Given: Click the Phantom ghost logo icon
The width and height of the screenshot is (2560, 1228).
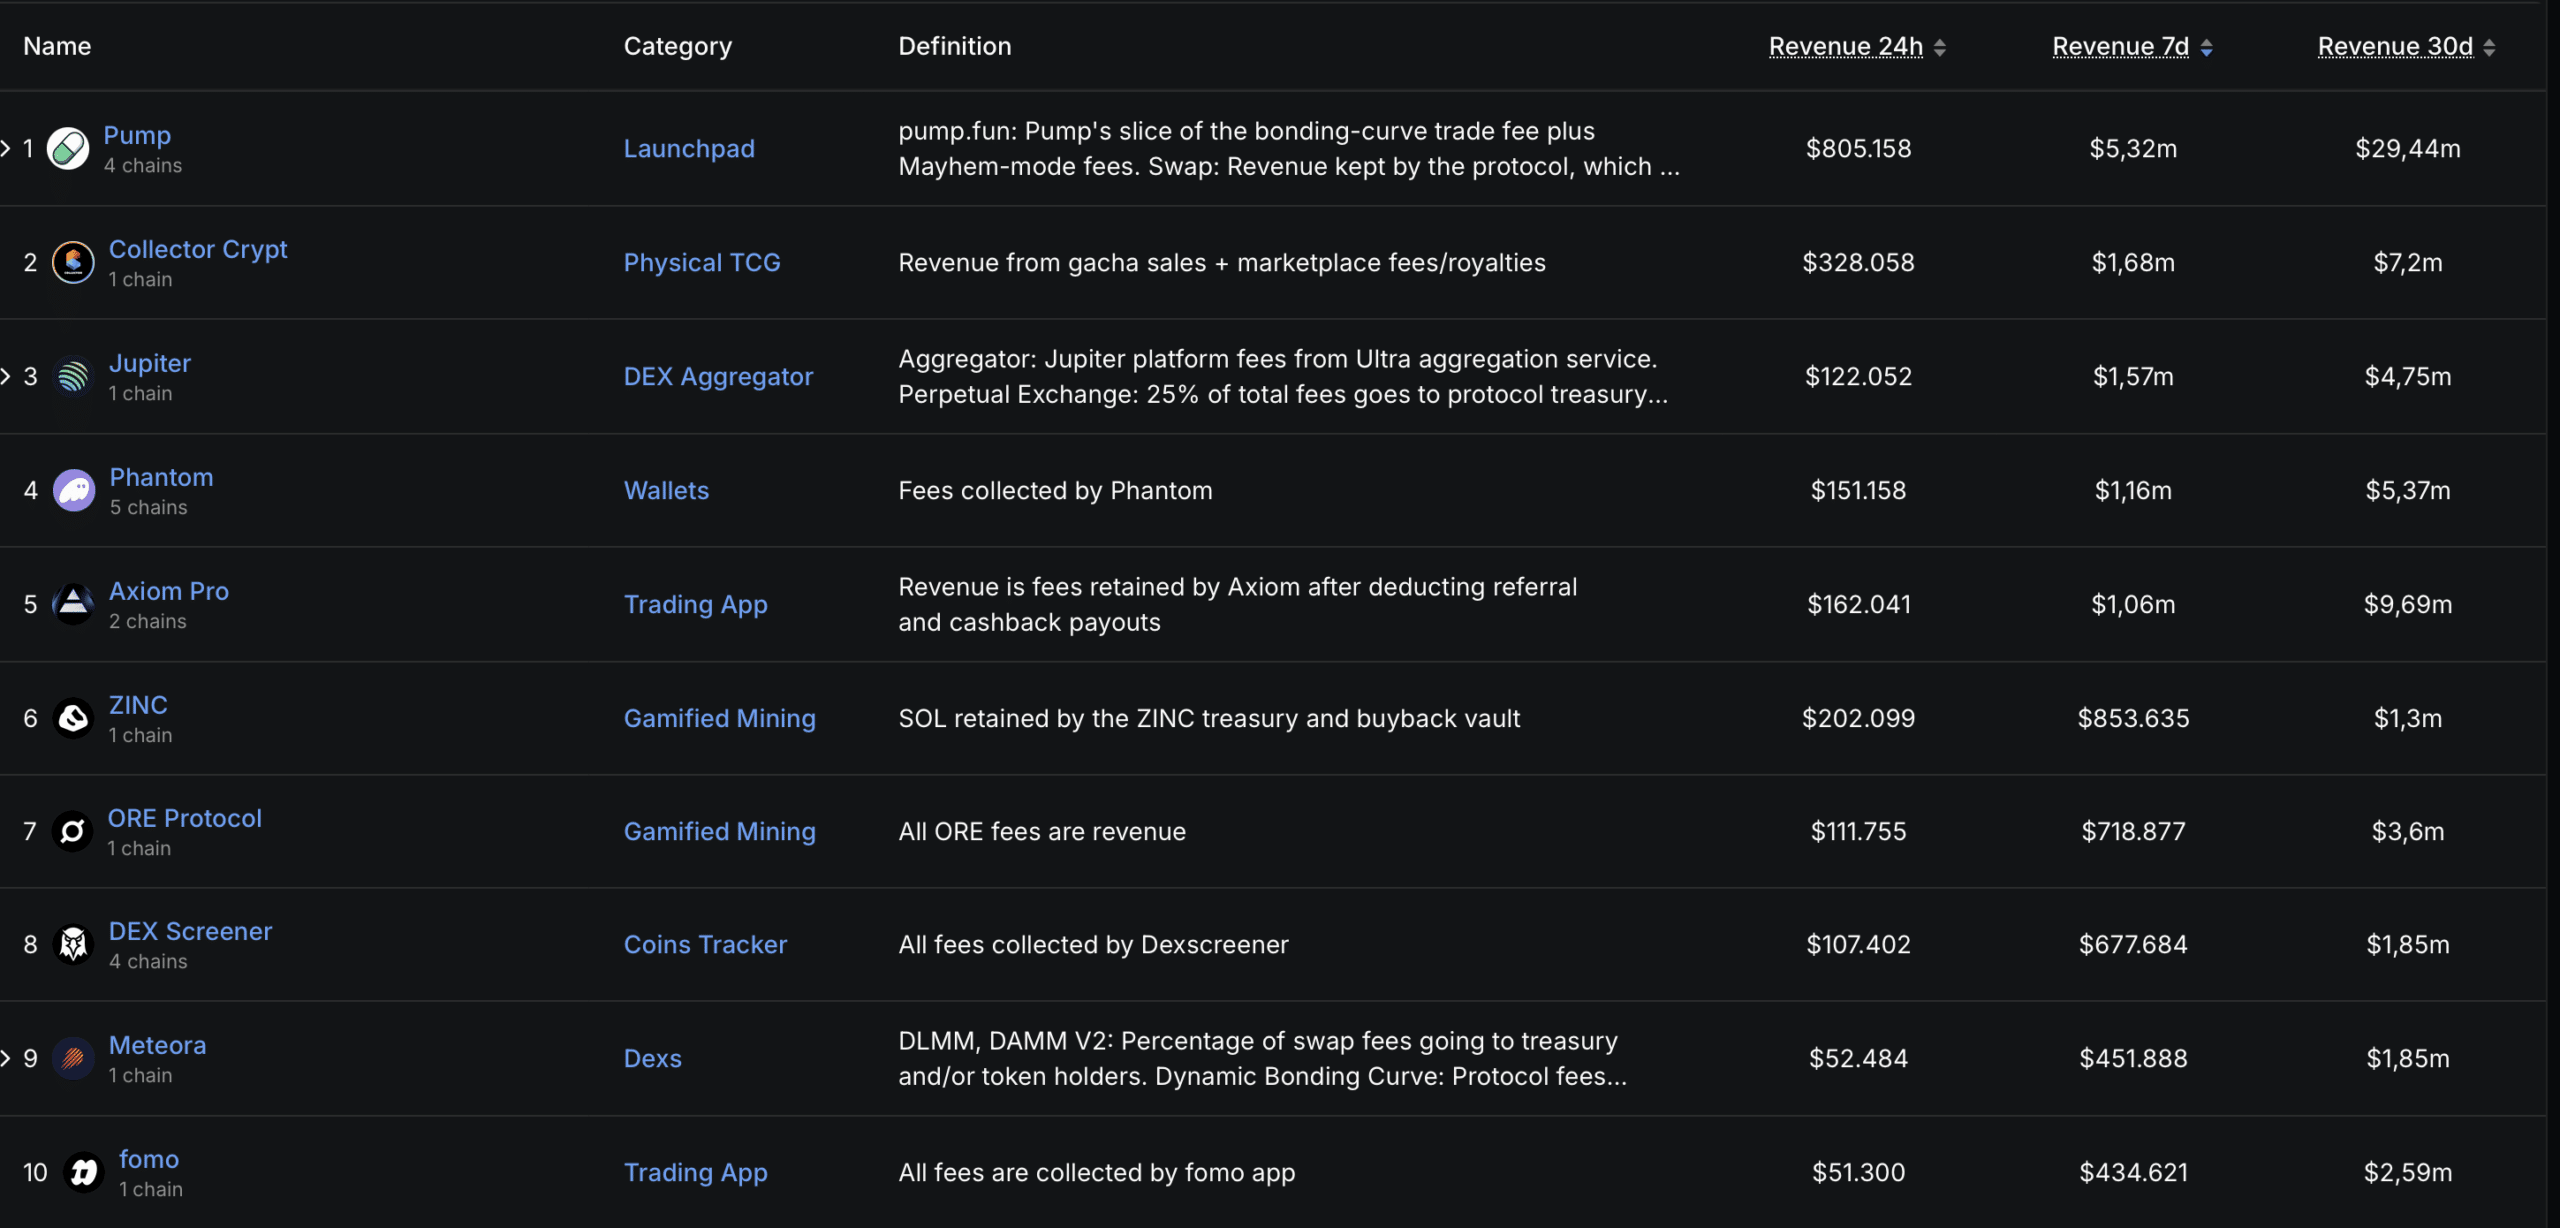Looking at the screenshot, I should point(74,491).
